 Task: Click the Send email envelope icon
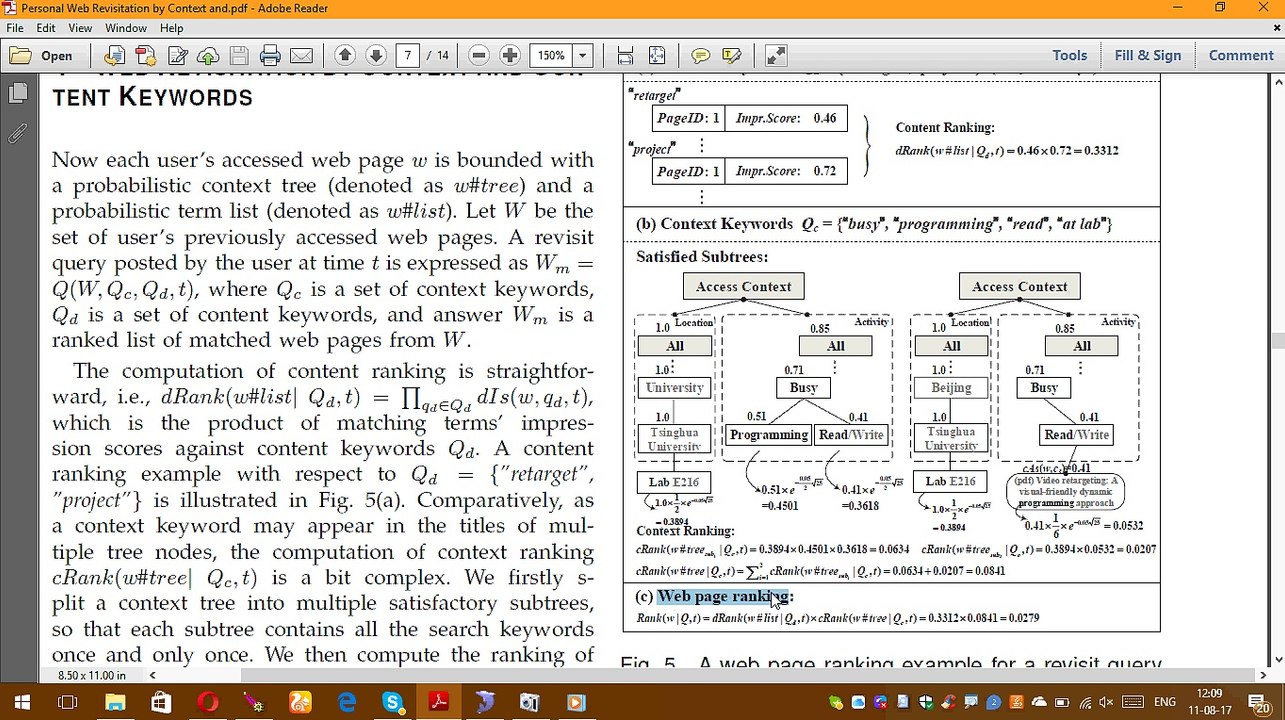(301, 56)
